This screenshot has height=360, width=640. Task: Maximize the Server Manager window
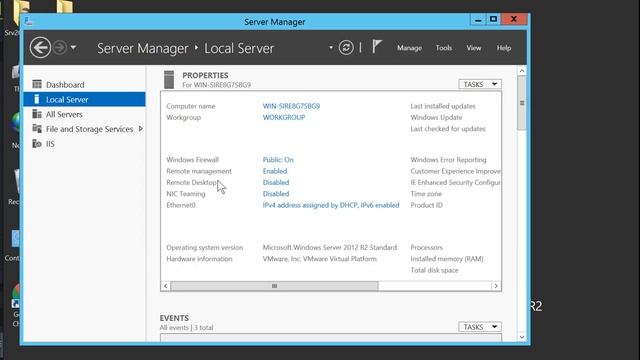(x=493, y=19)
